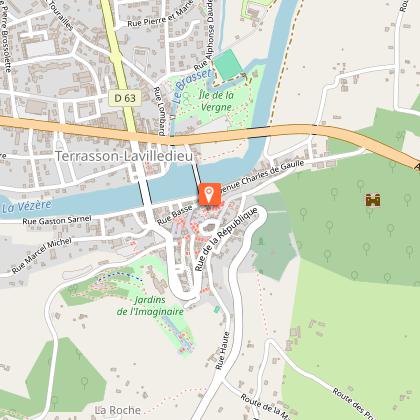
Task: Click the Rue Pierre et Marie street label
Action: (160, 15)
